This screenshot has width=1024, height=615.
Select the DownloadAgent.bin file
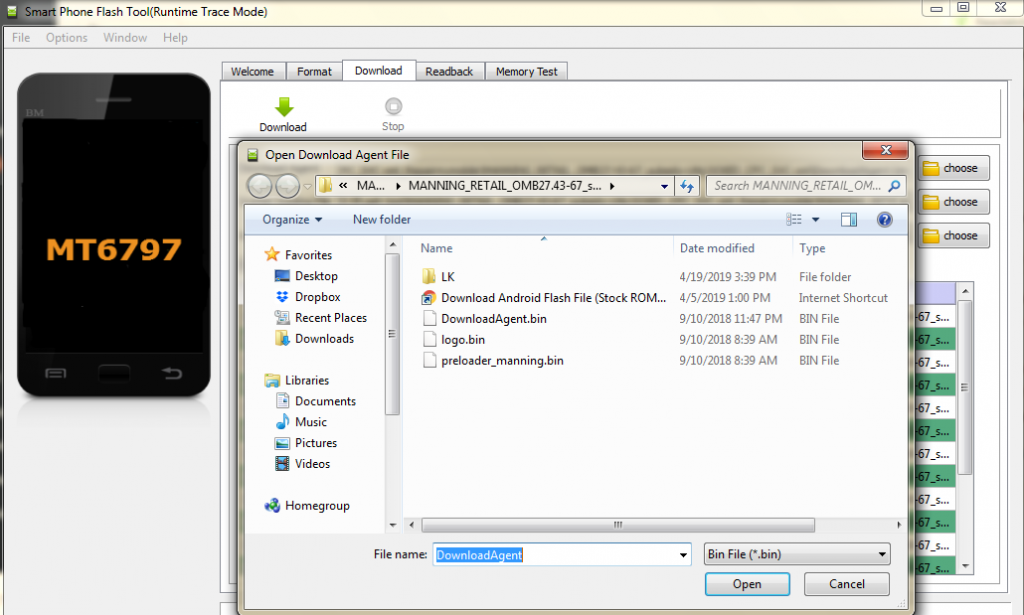[493, 319]
